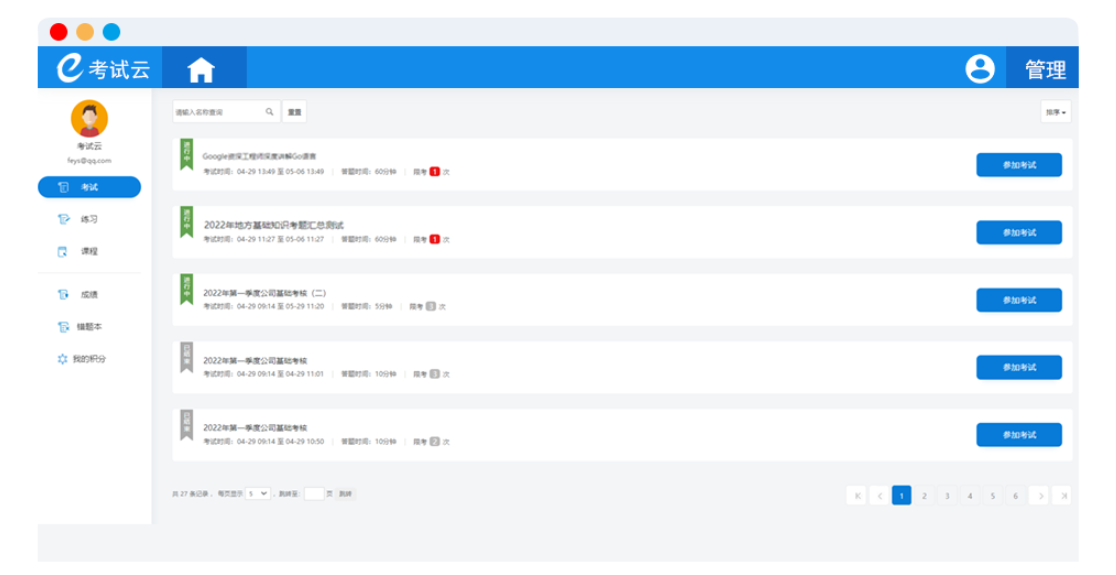The width and height of the screenshot is (1116, 575).
Task: Open 课程 from the sidebar menu
Action: pyautogui.click(x=88, y=252)
